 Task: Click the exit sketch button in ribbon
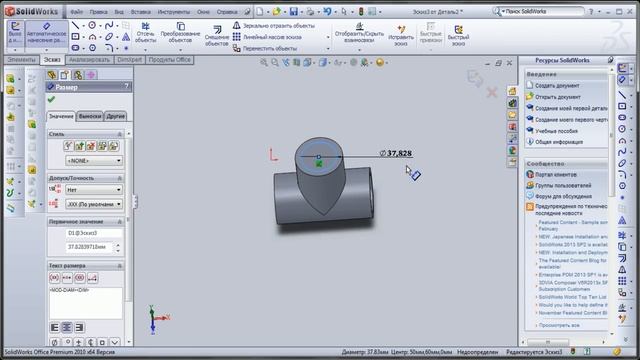click(15, 33)
